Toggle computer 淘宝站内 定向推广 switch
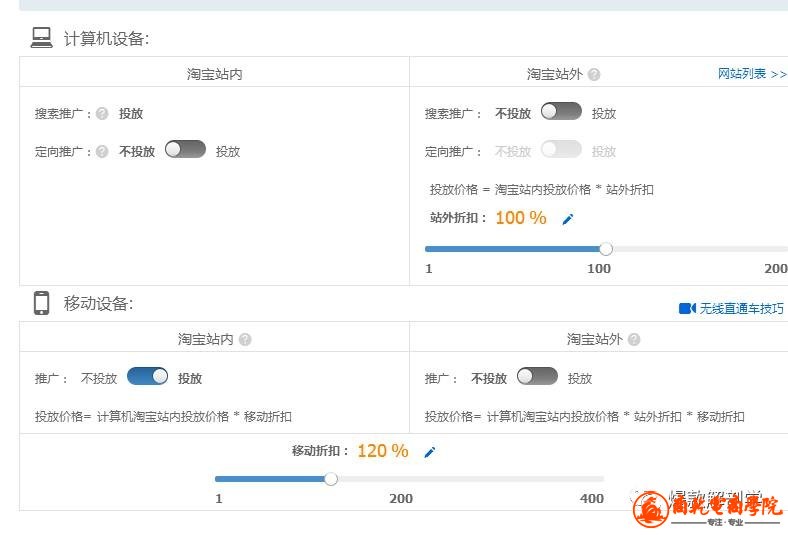The width and height of the screenshot is (788, 535). coord(185,150)
